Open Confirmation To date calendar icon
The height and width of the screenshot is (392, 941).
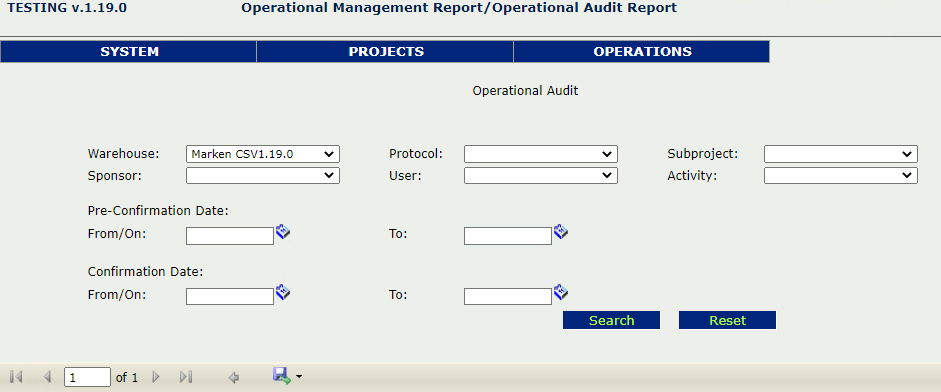pos(561,292)
